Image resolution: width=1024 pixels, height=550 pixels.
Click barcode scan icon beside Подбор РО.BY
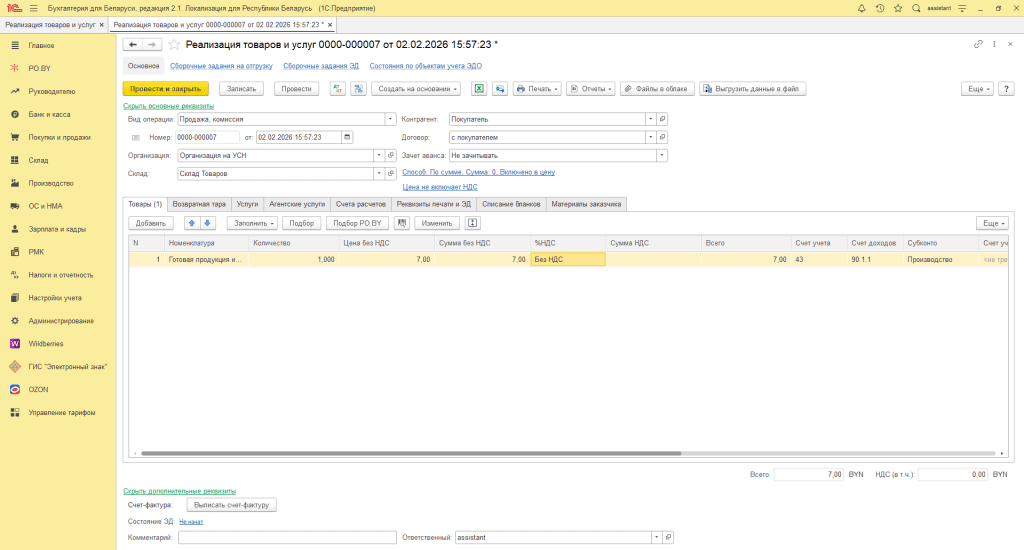click(402, 223)
